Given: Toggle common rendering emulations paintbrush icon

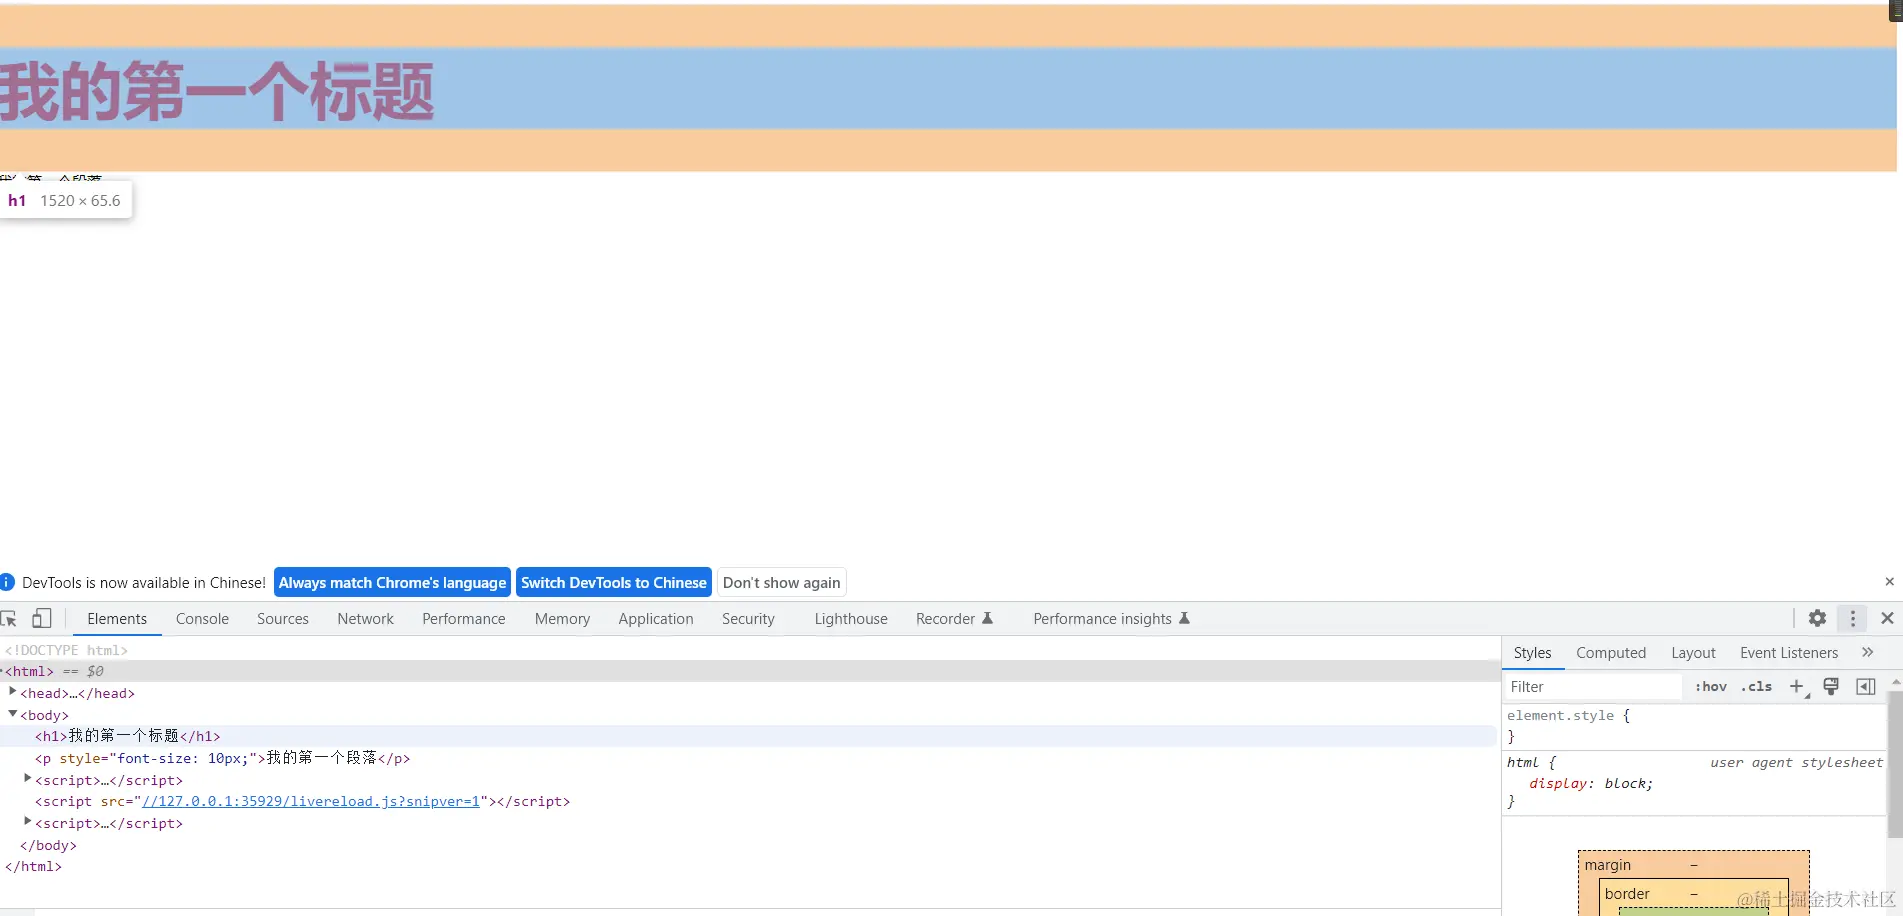Looking at the screenshot, I should [1831, 686].
